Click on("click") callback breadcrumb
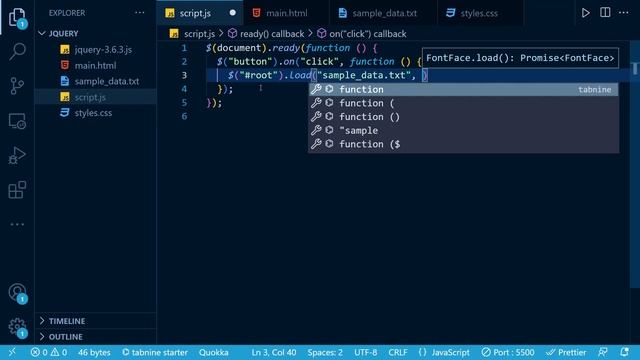This screenshot has height=360, width=640. coord(362,34)
